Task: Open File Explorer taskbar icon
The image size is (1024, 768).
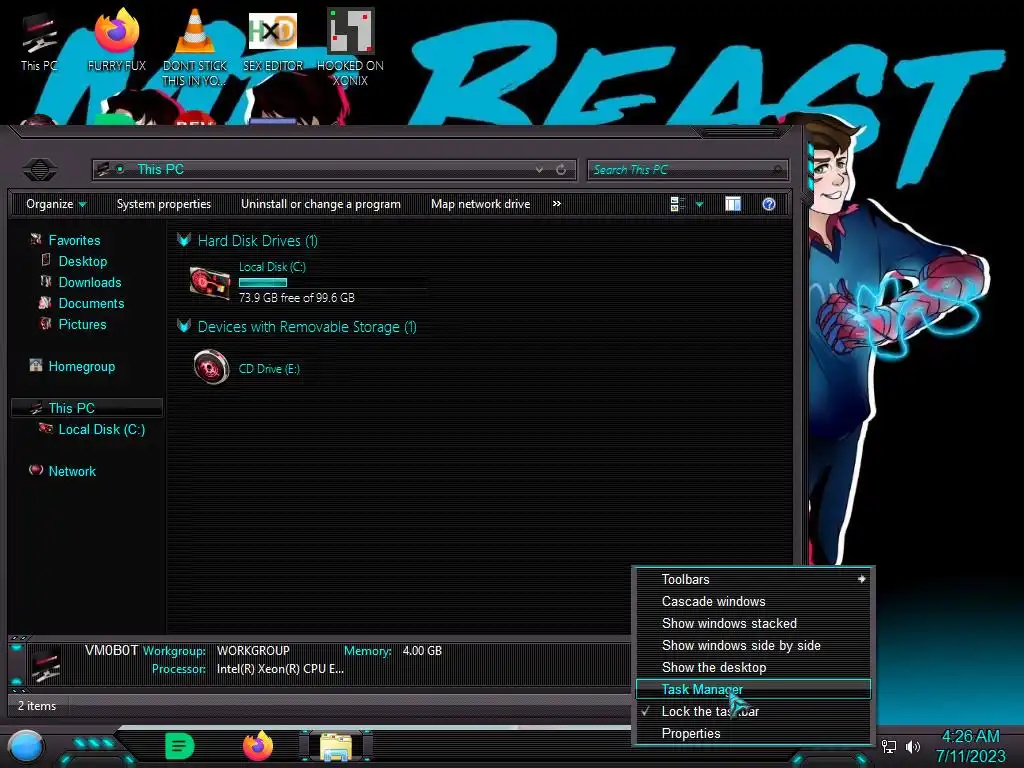Action: (336, 747)
